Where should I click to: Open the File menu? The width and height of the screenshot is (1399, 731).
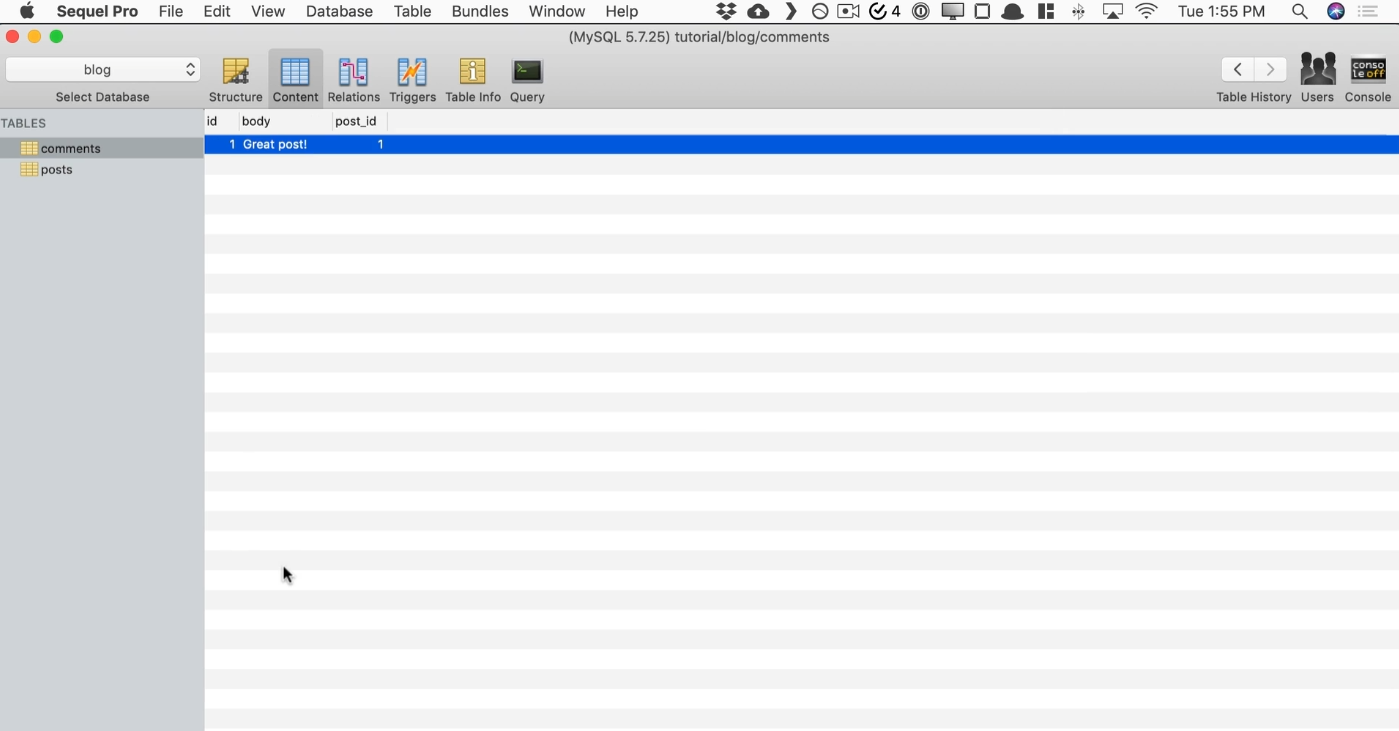pos(171,11)
